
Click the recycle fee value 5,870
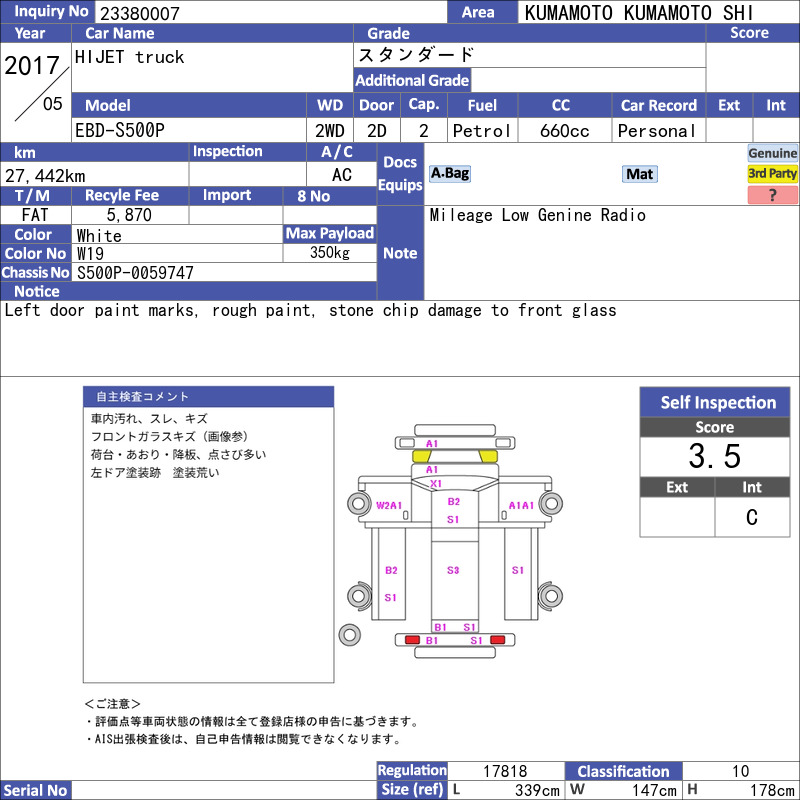coord(129,215)
